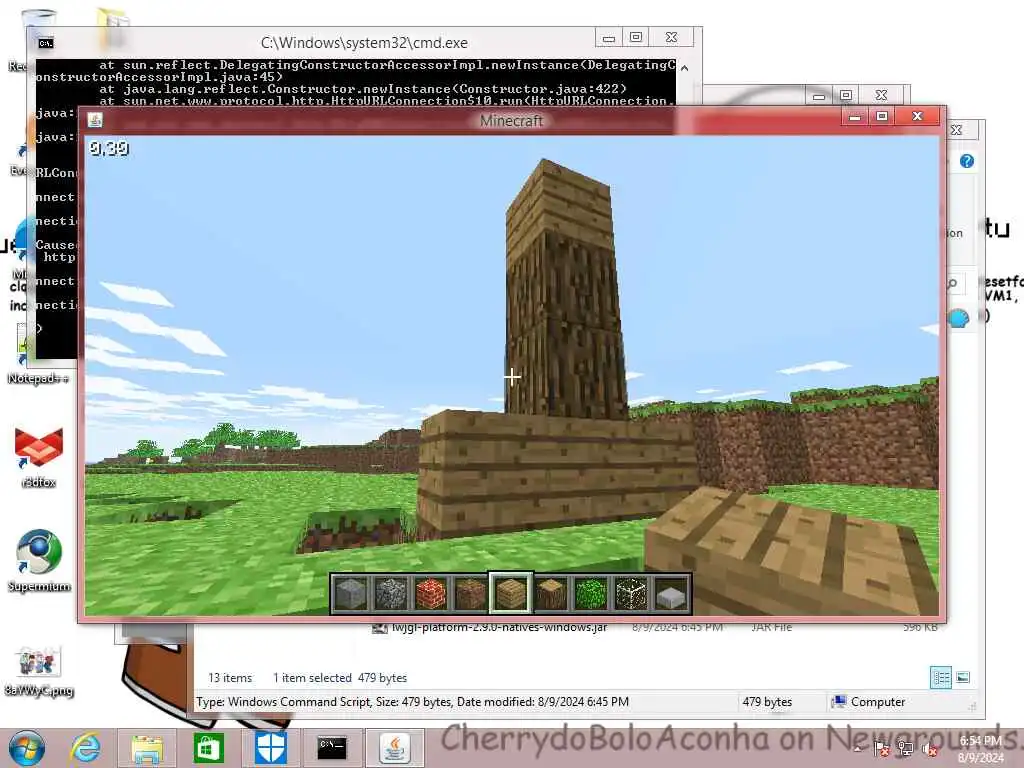Open the 8aWWyC.png desktop file
The width and height of the screenshot is (1024, 768).
pyautogui.click(x=39, y=671)
